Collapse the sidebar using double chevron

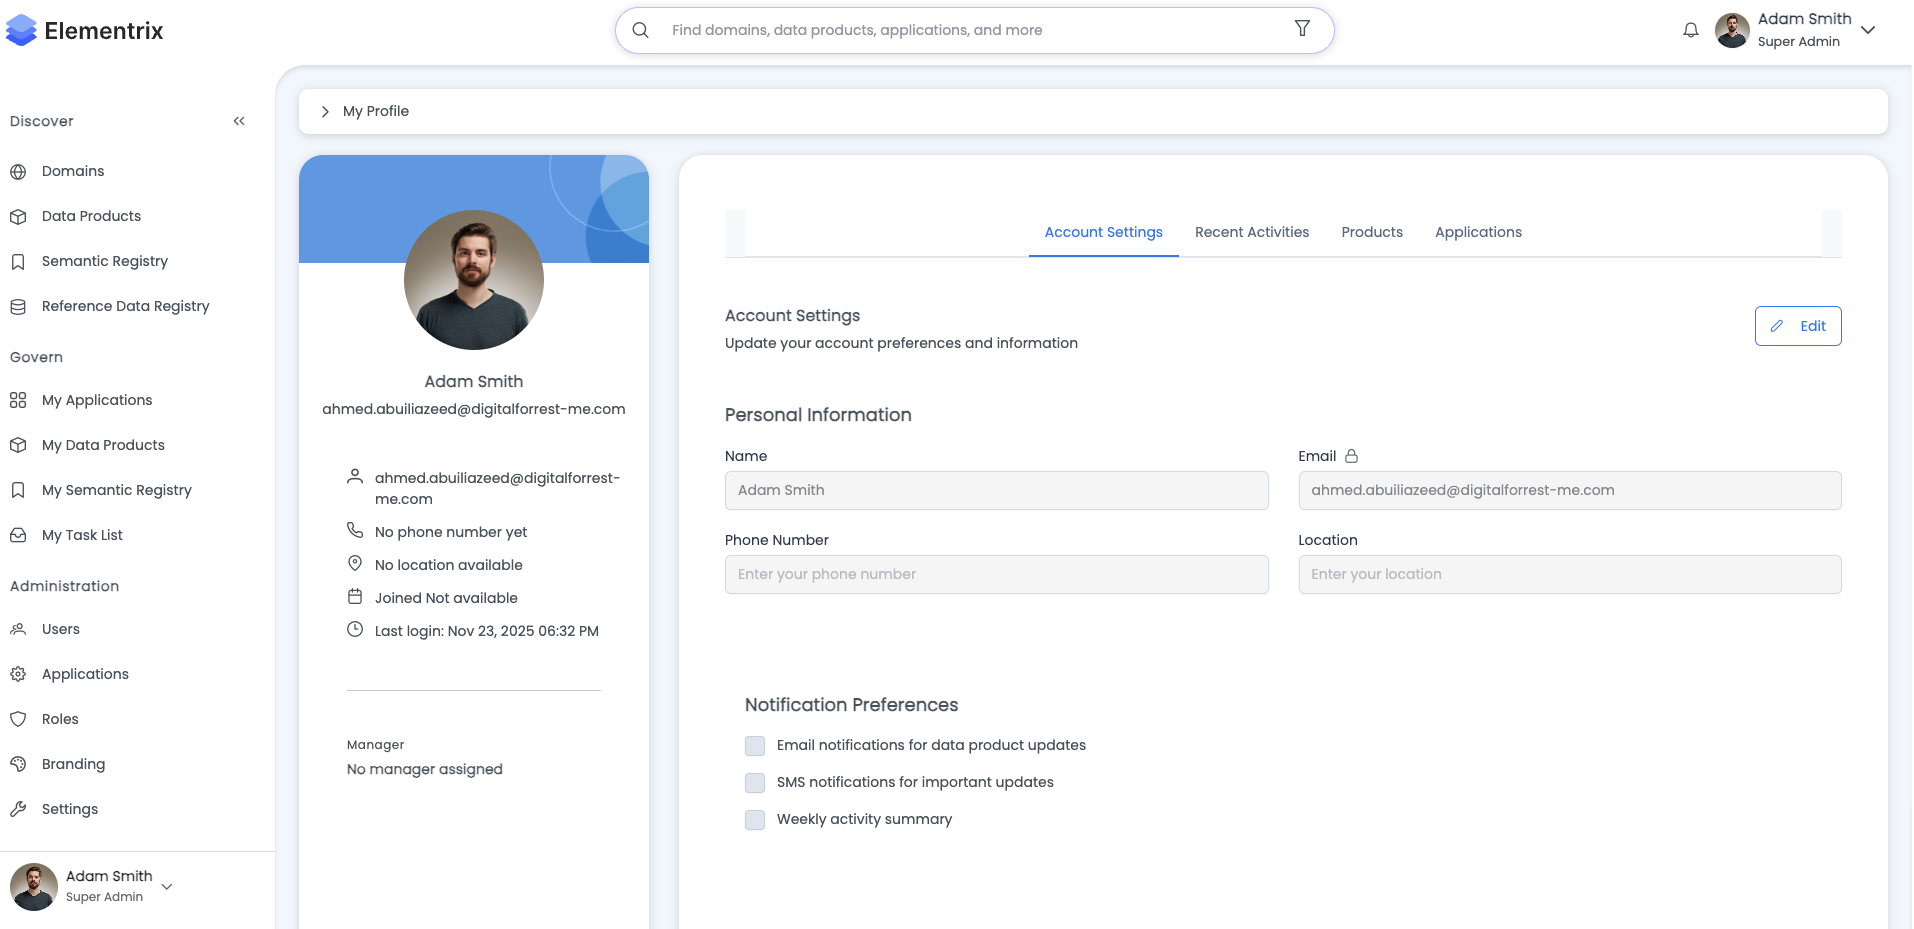239,121
